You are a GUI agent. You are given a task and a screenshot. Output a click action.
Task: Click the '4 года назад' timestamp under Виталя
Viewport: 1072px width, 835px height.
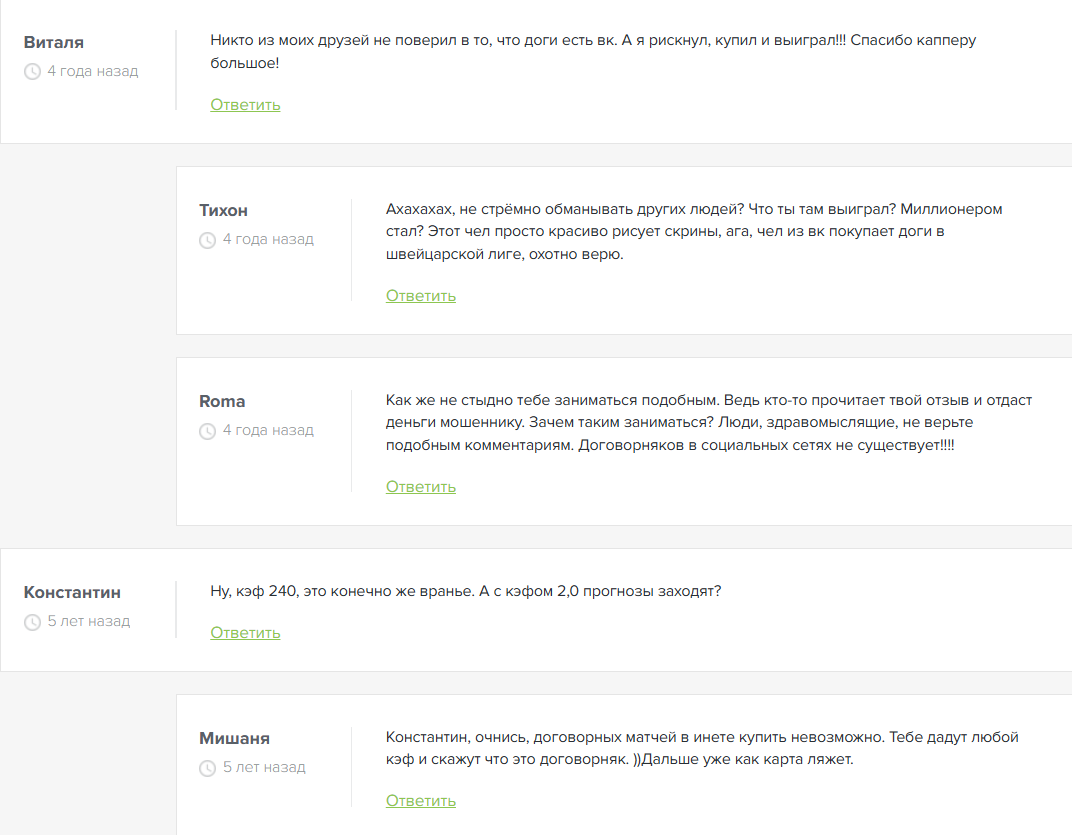[x=93, y=71]
